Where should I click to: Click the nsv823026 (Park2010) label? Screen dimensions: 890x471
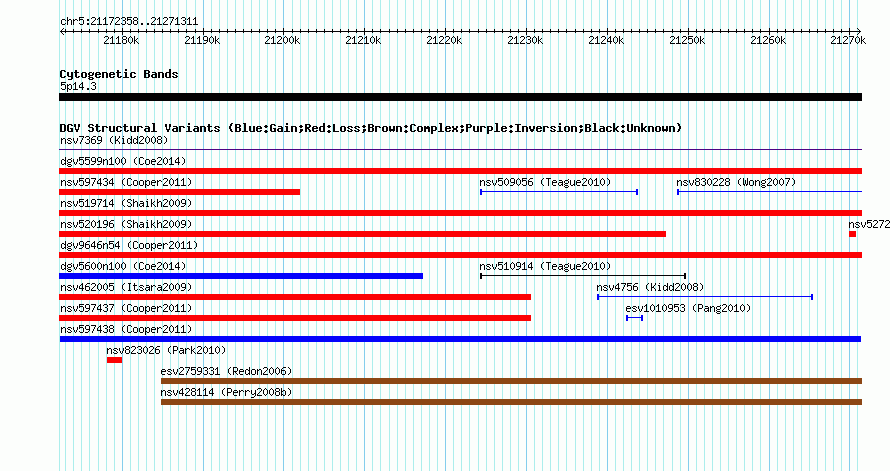166,350
